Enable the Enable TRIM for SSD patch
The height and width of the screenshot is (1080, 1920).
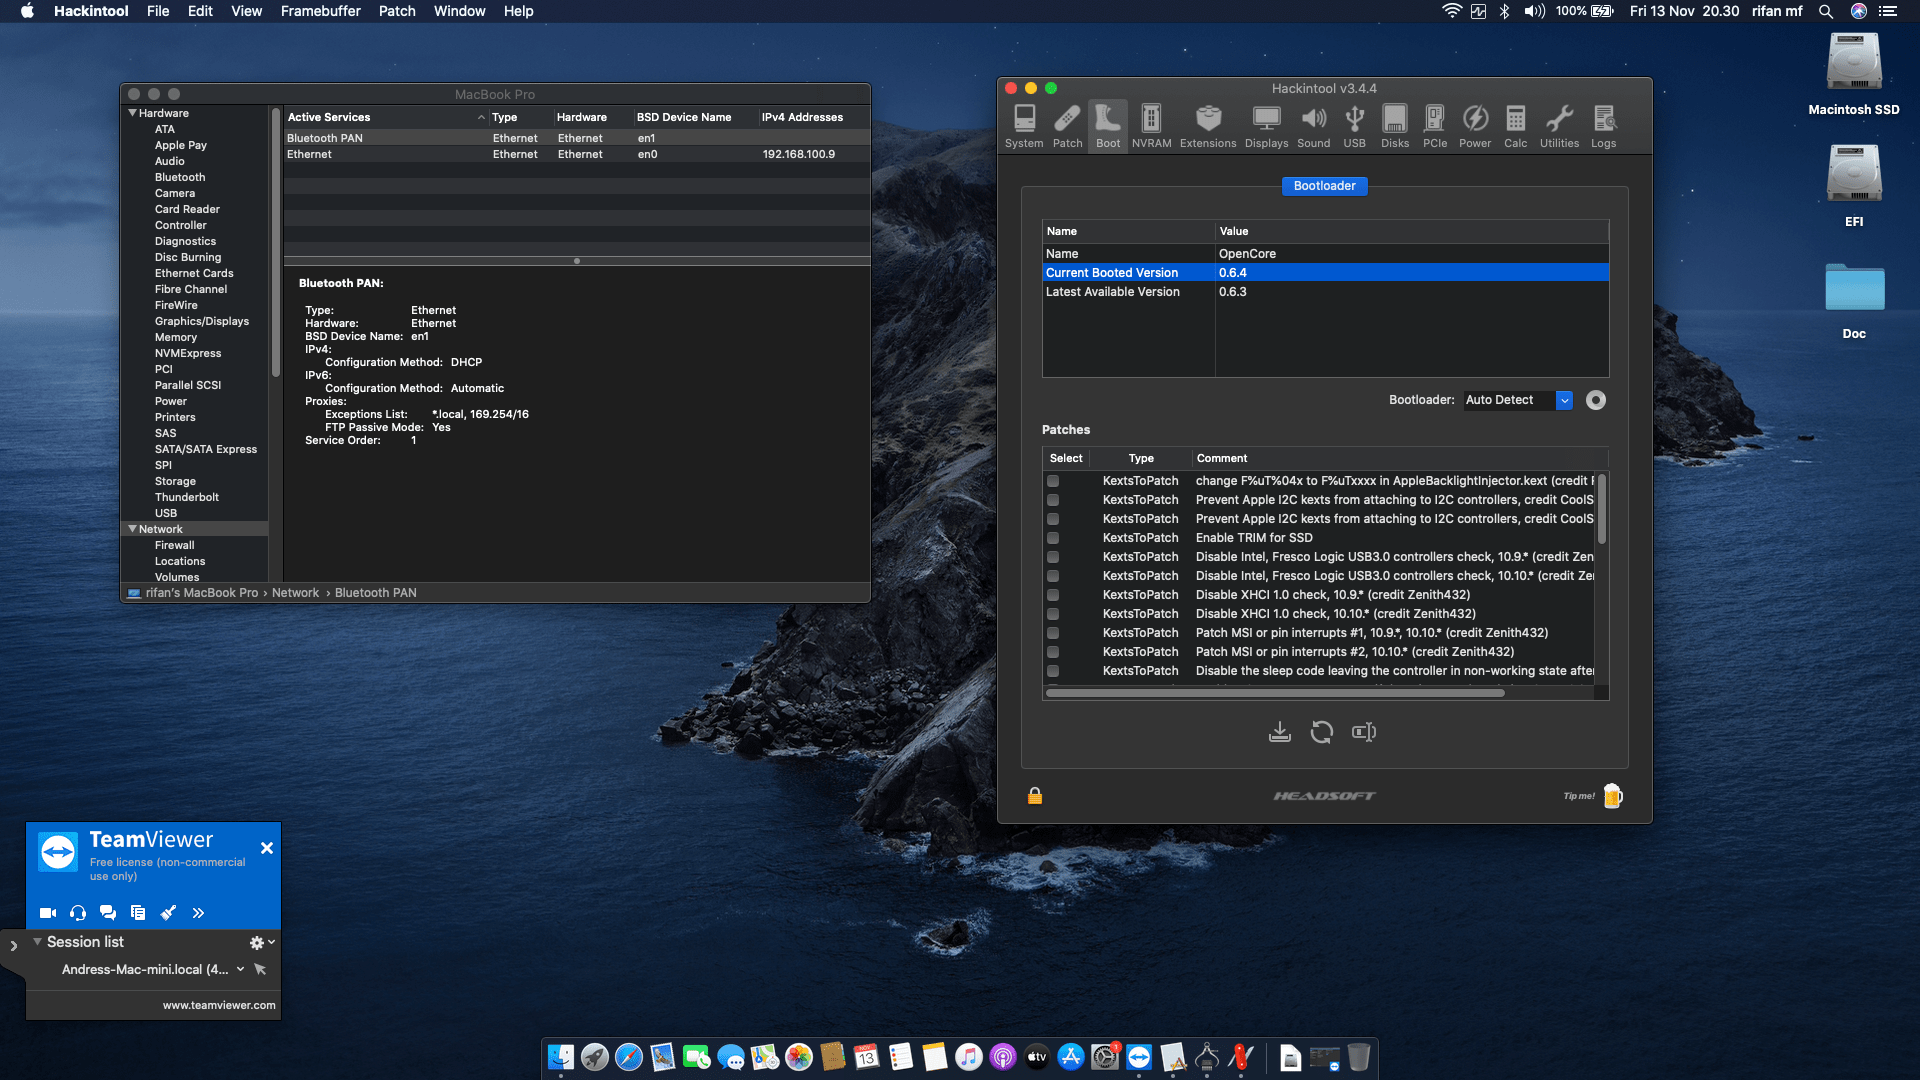click(x=1053, y=538)
